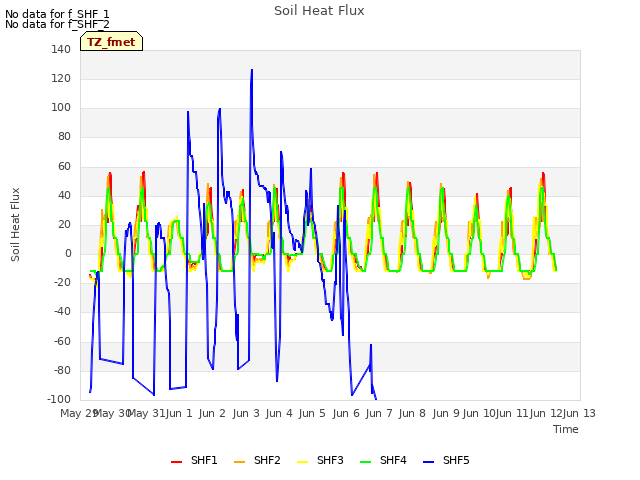Click the SHF2 legend label
This screenshot has height=480, width=640.
[267, 461]
